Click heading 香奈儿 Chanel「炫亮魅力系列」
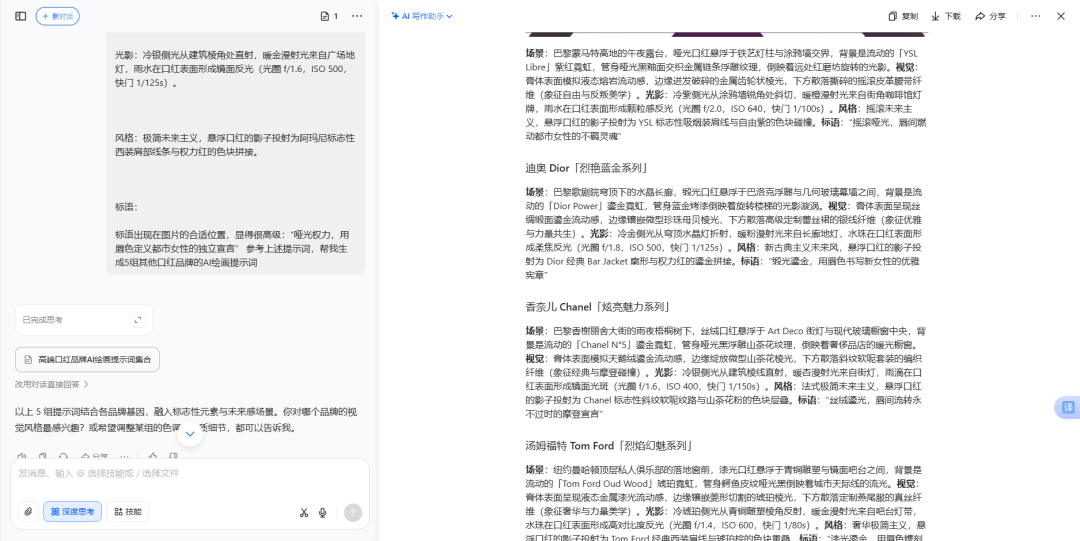 pyautogui.click(x=598, y=307)
